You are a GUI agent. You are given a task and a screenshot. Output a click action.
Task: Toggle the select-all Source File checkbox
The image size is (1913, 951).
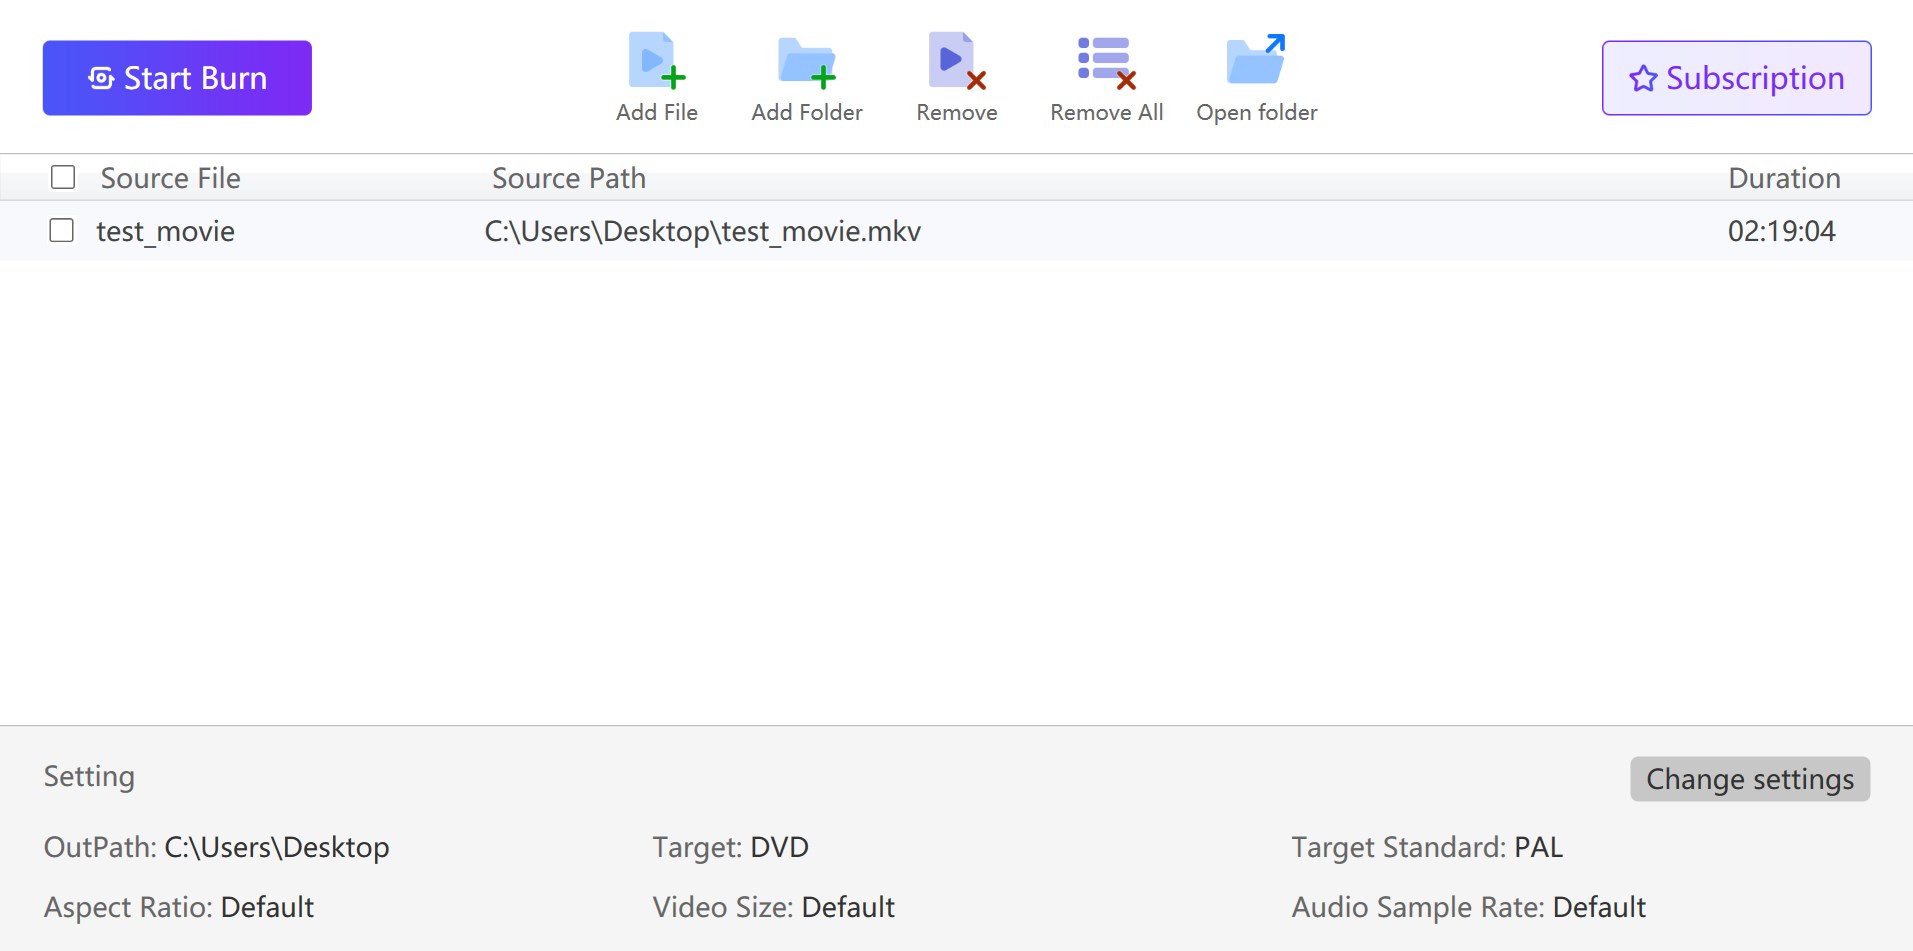[x=63, y=178]
